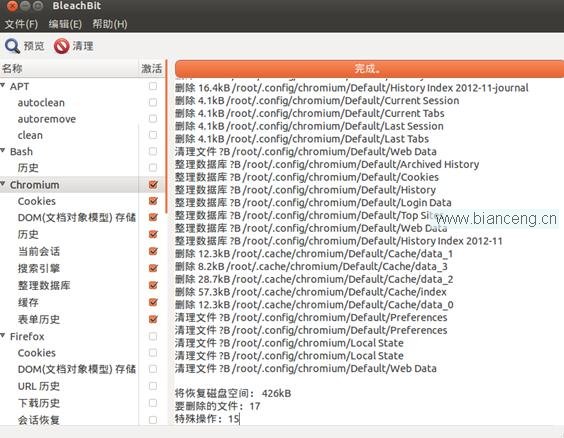
Task: Maximize the BleachBit window
Action: point(38,6)
